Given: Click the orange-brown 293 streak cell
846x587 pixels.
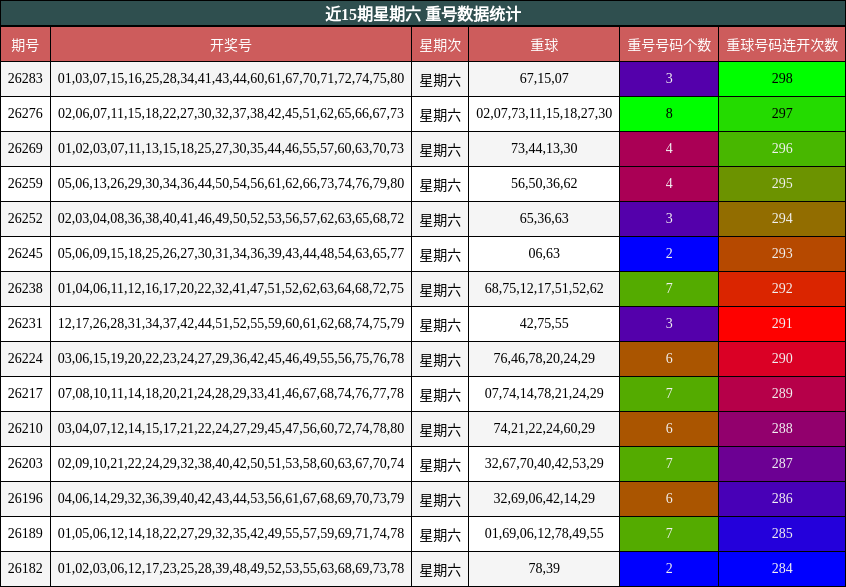Looking at the screenshot, I should [782, 254].
